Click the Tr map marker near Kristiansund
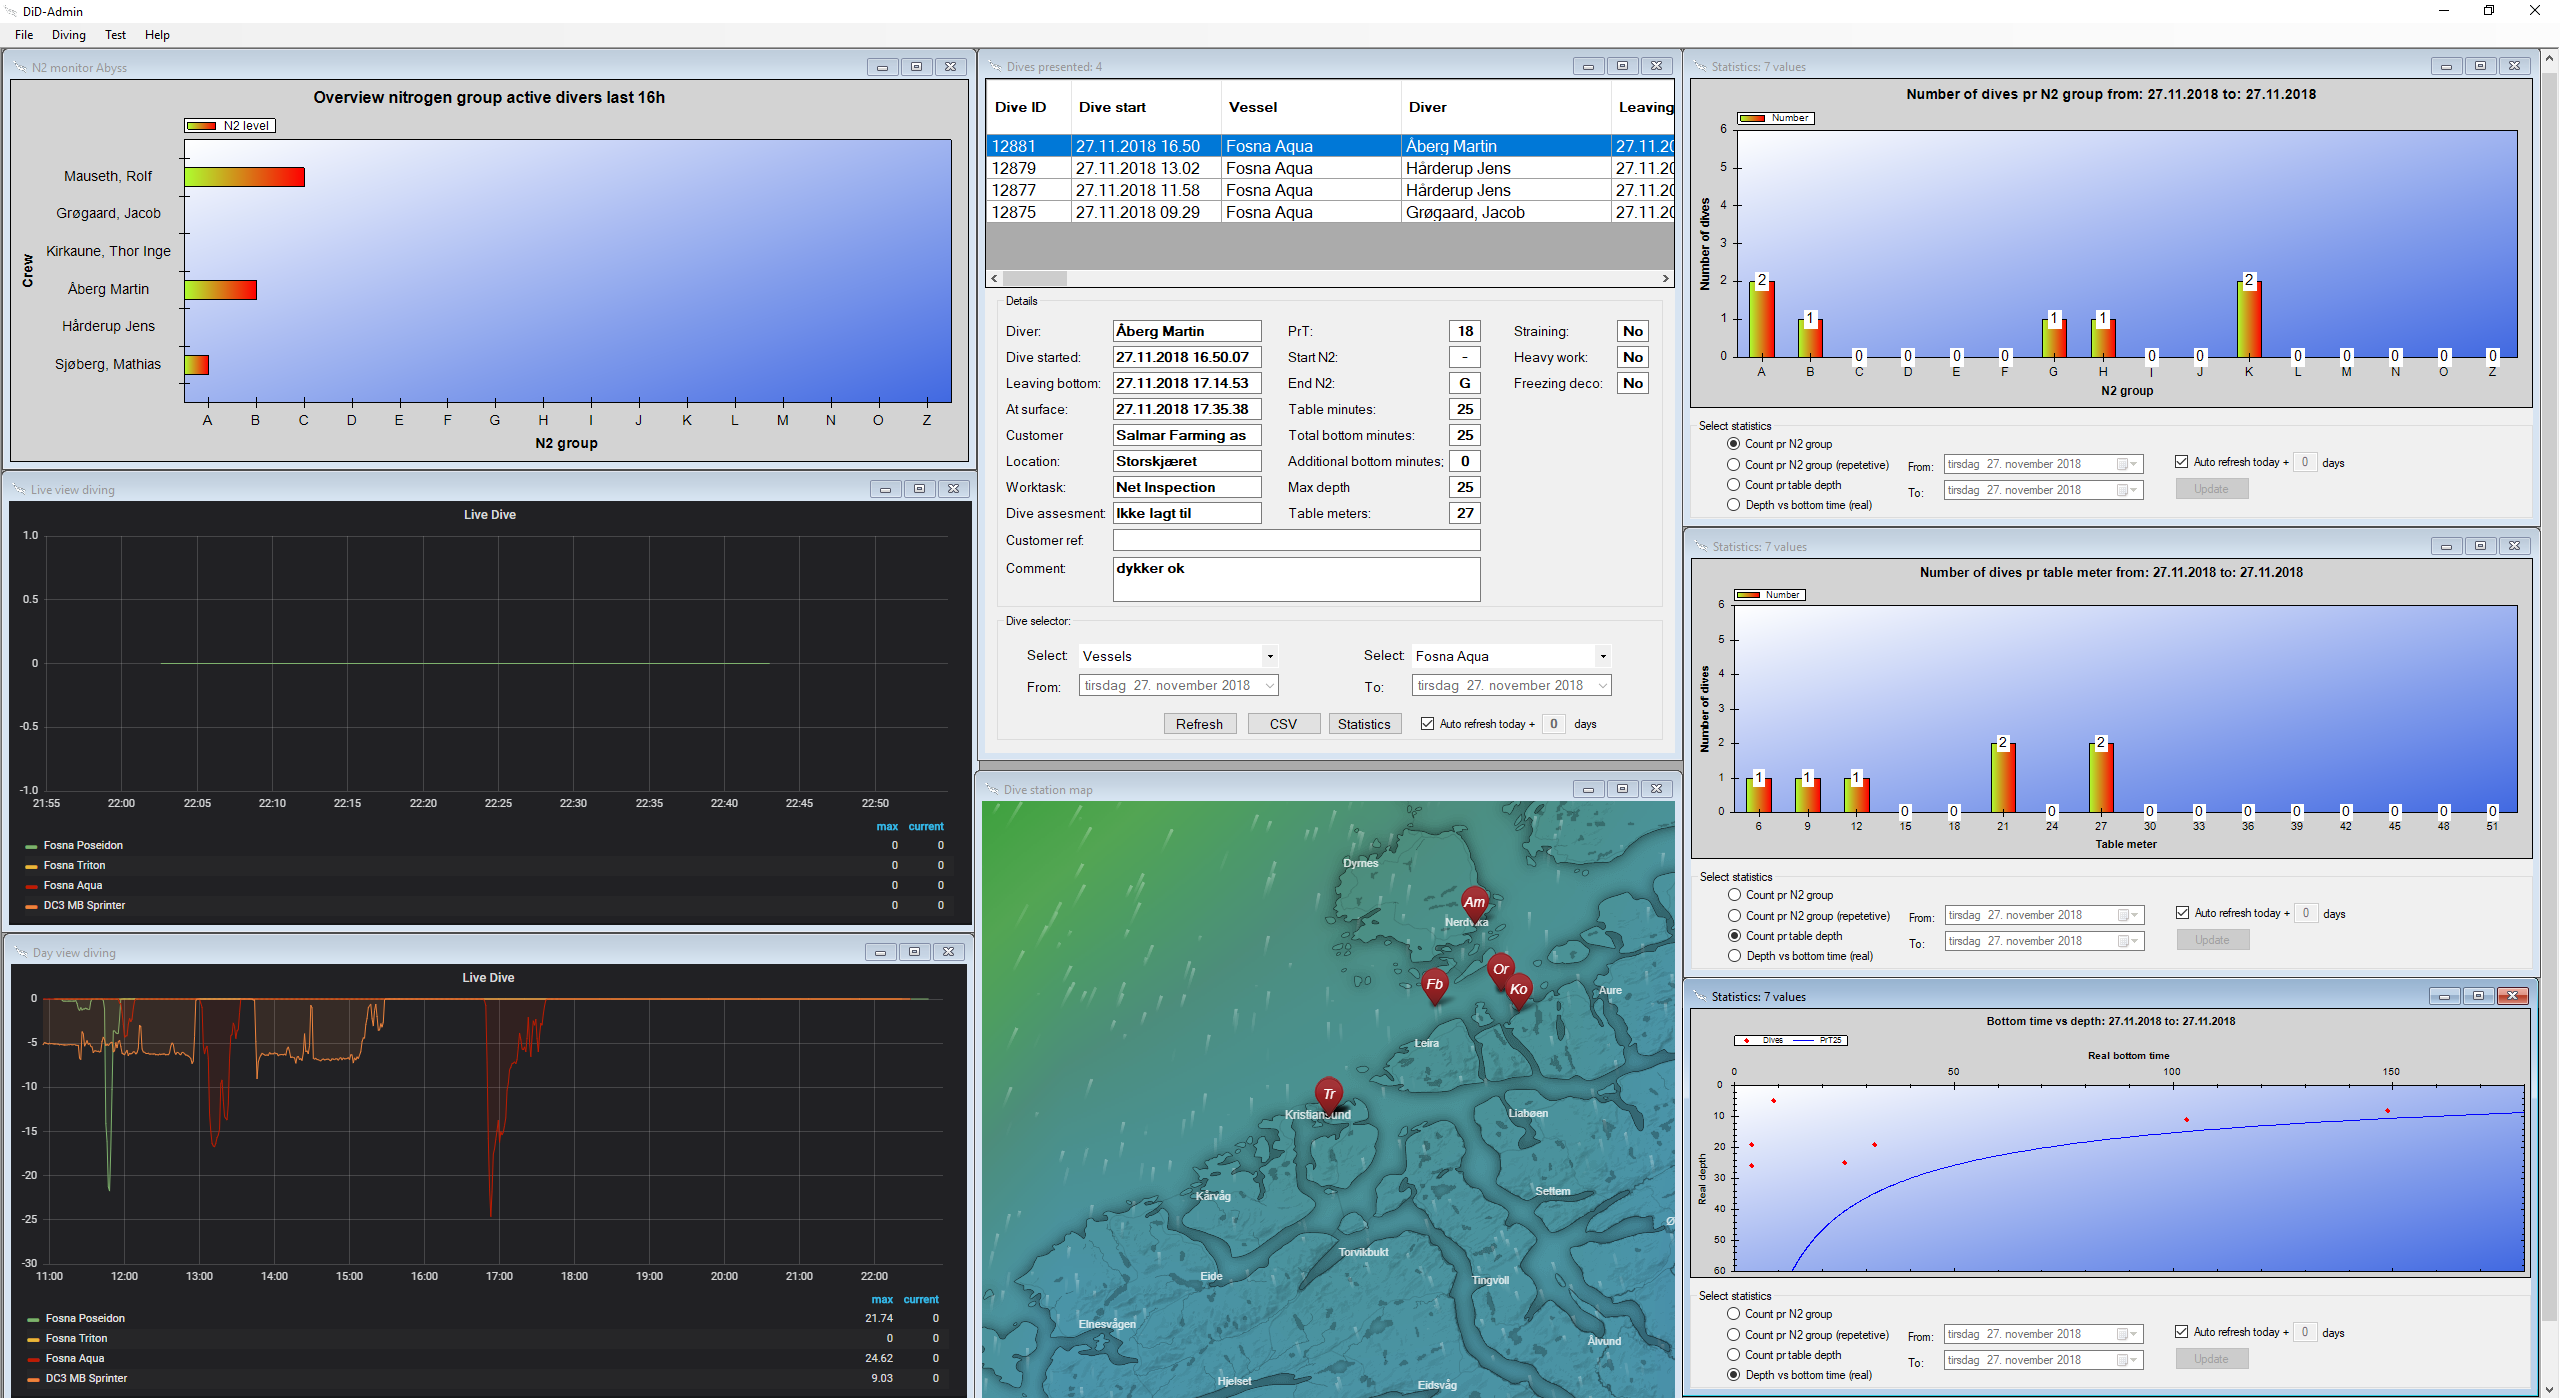The image size is (2560, 1398). tap(1328, 1093)
